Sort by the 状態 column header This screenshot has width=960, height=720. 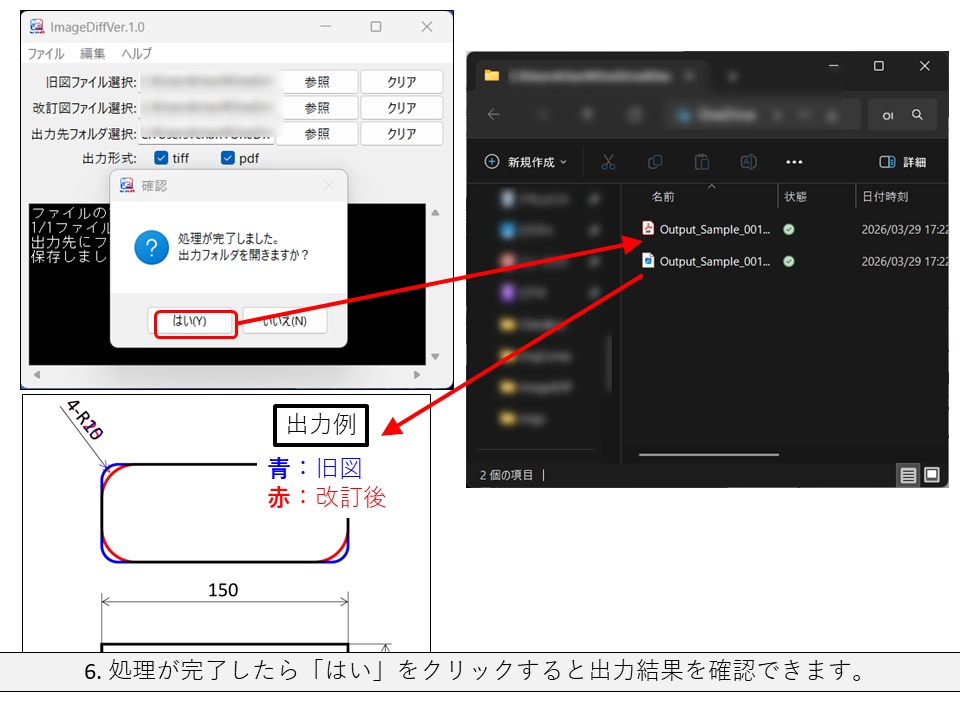(x=795, y=197)
